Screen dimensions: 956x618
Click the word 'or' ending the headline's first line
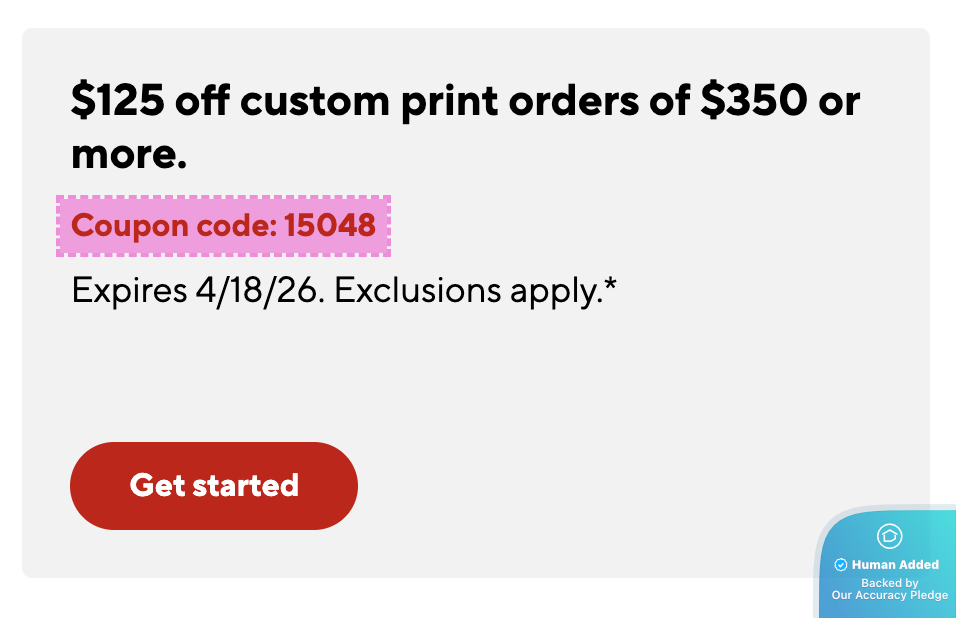[838, 103]
